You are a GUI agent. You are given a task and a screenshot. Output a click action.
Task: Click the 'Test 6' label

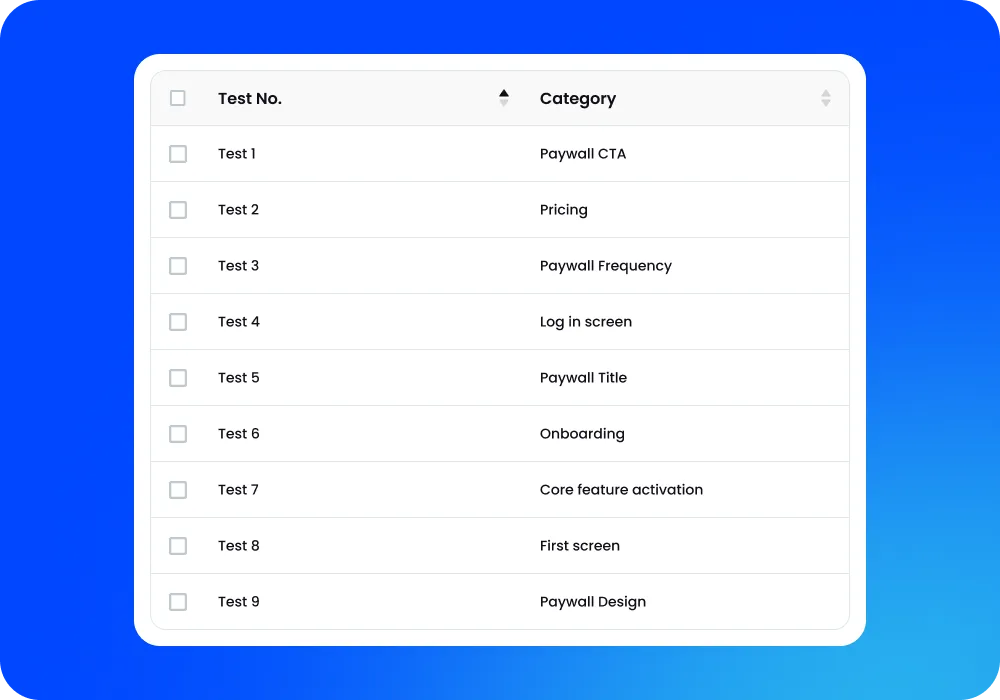pyautogui.click(x=239, y=434)
